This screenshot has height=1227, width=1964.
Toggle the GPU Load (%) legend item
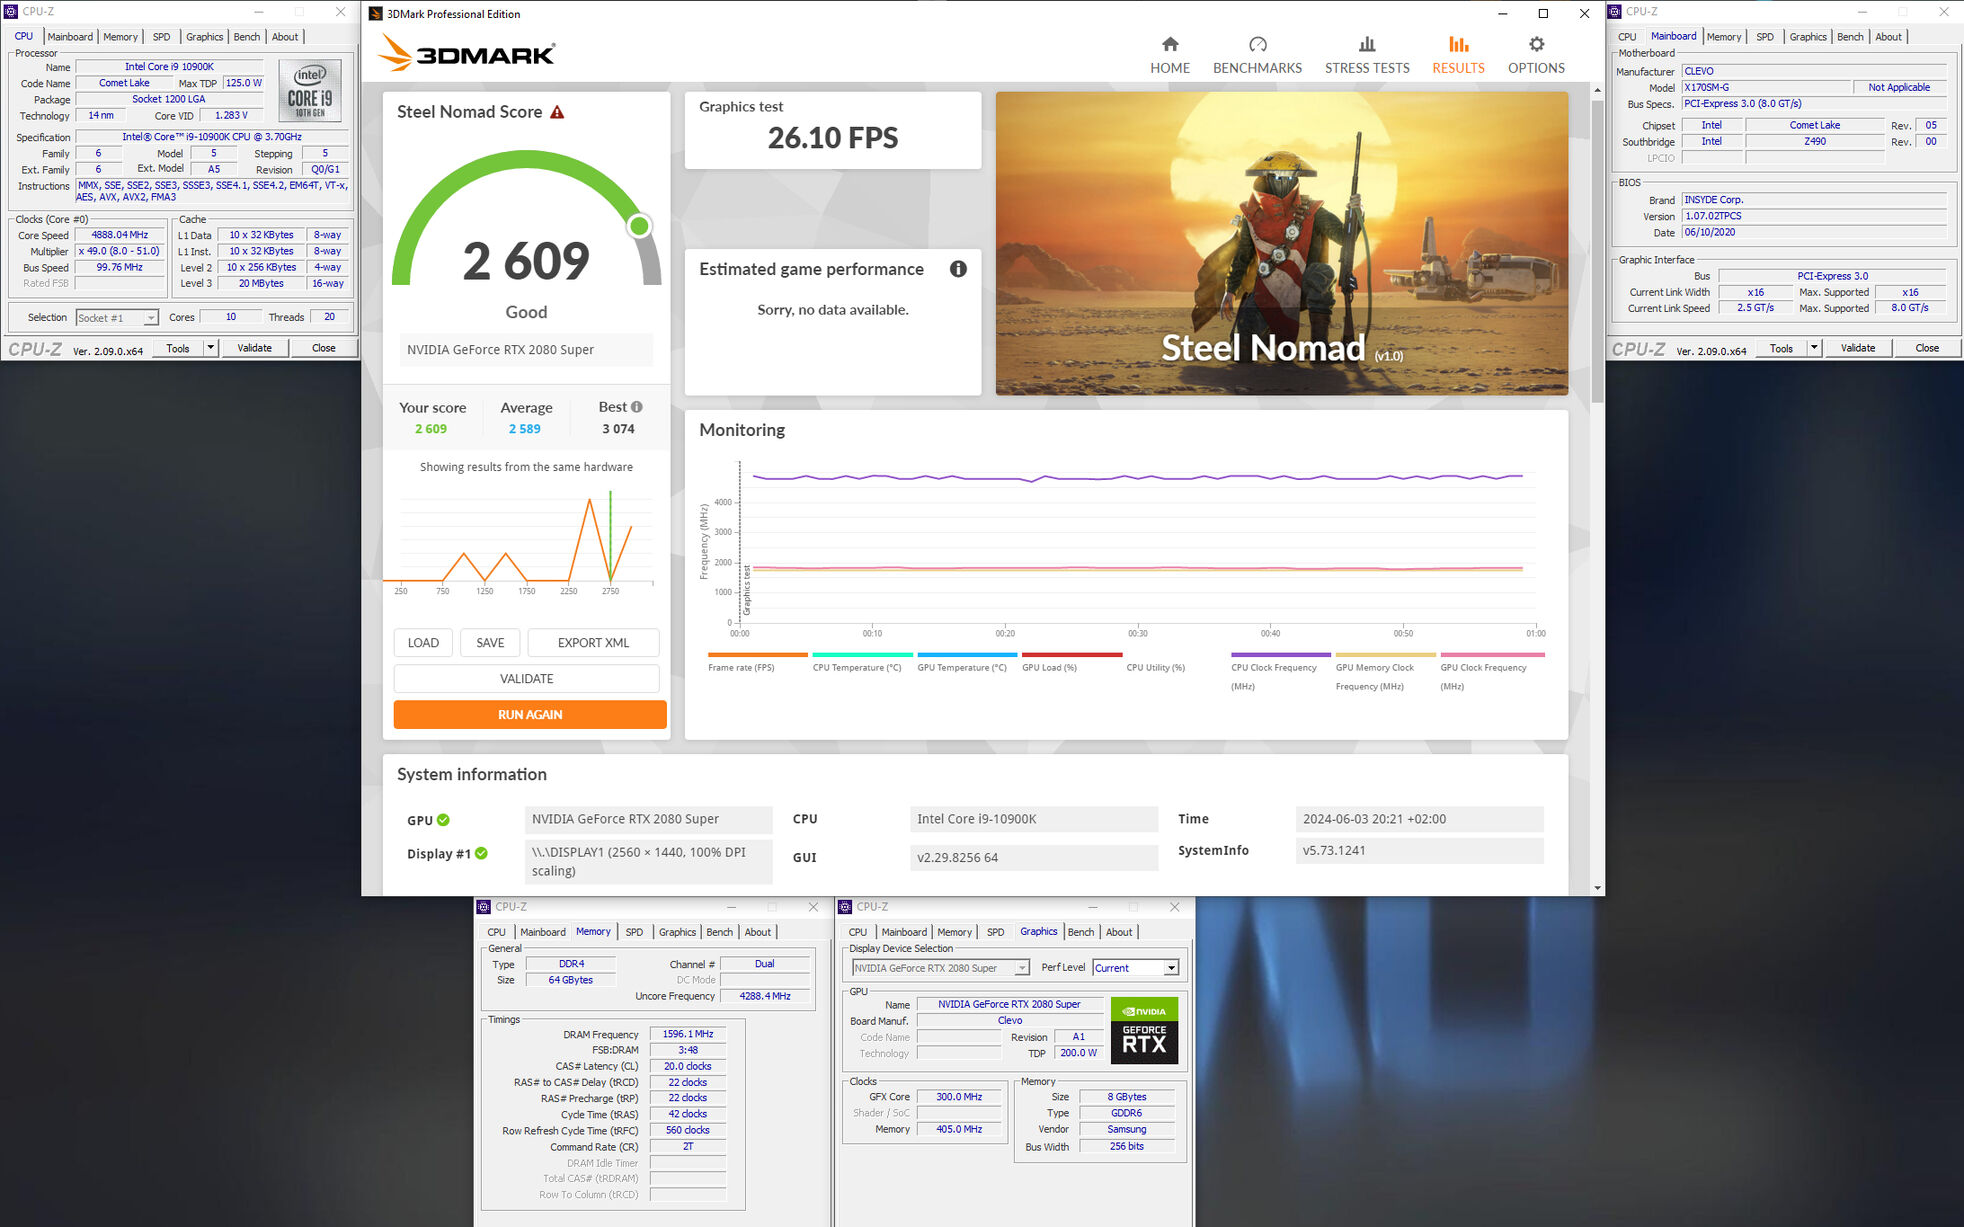click(x=1049, y=667)
